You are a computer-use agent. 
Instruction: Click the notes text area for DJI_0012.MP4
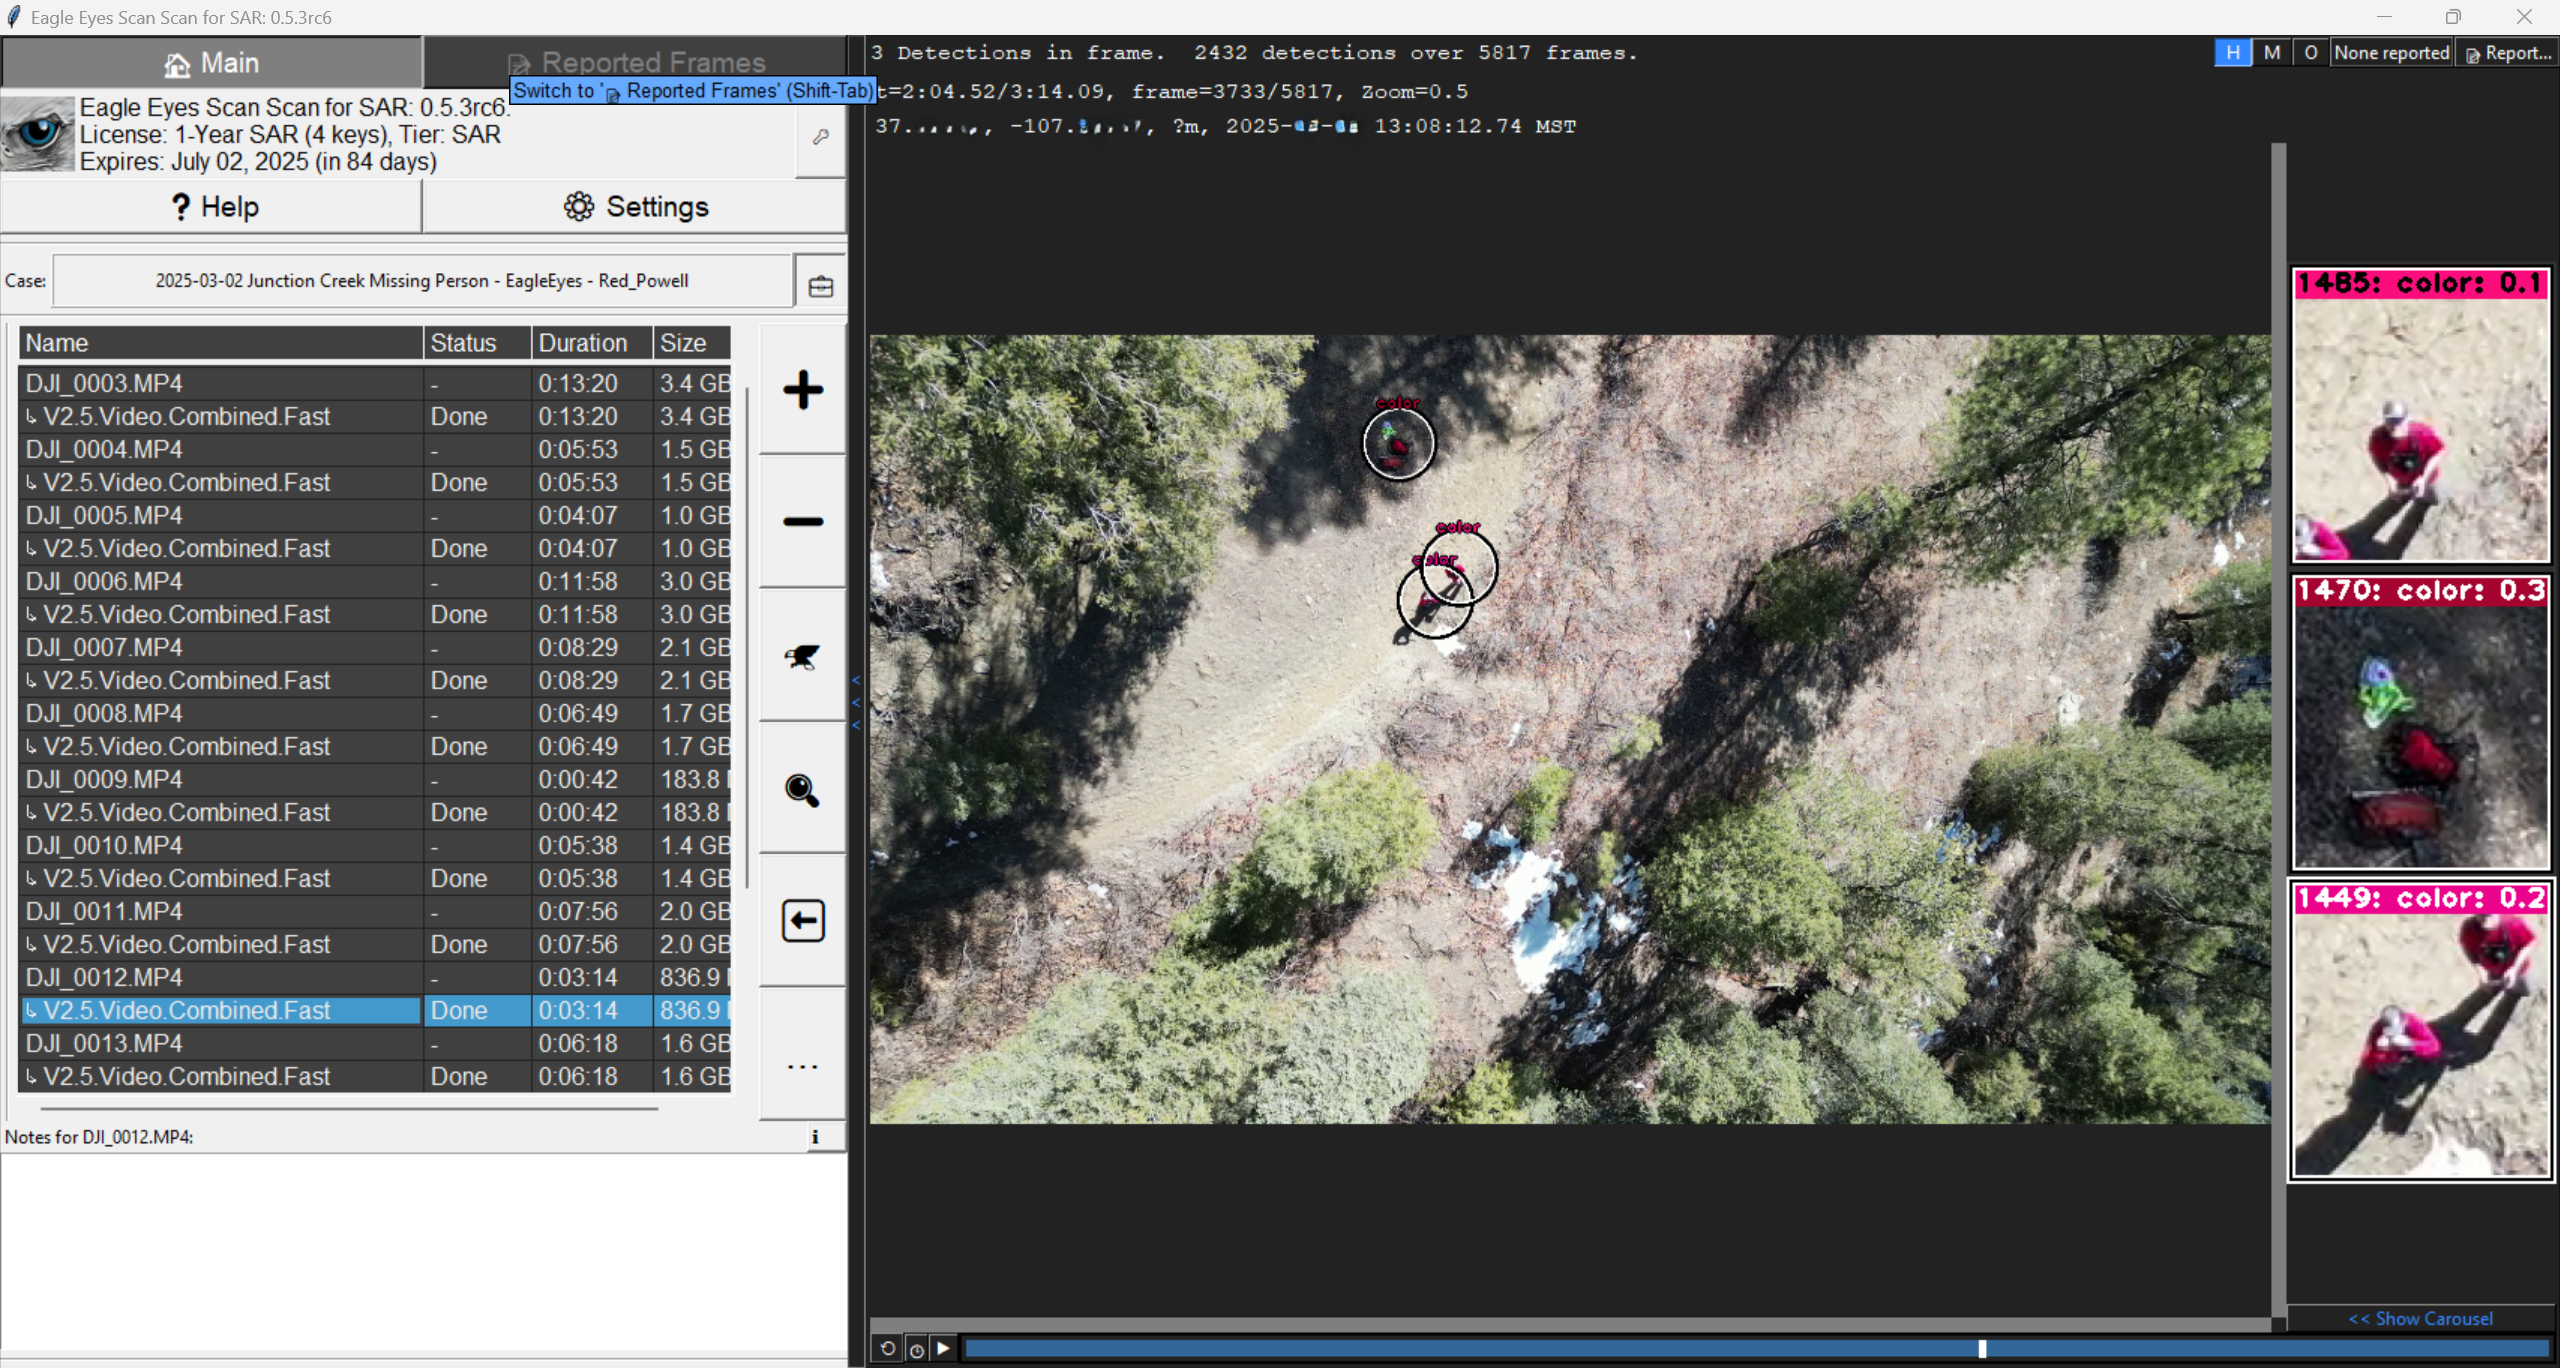tap(424, 1252)
